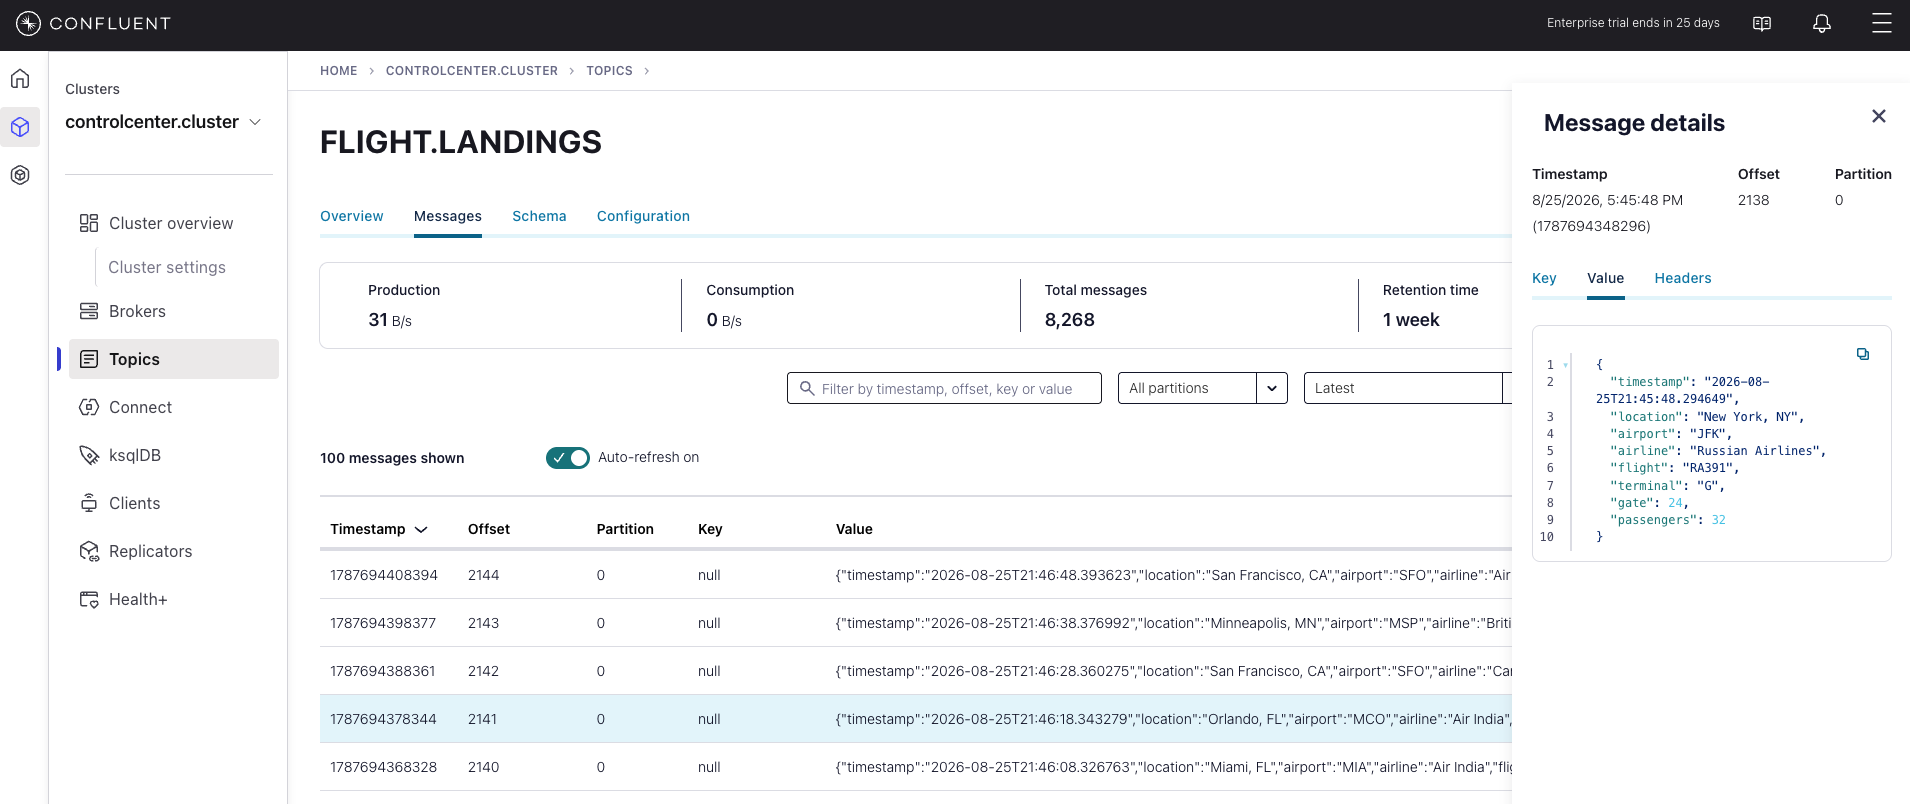This screenshot has width=1910, height=804.
Task: Click the "Russian Airlines" JSON value
Action: coord(1757,451)
